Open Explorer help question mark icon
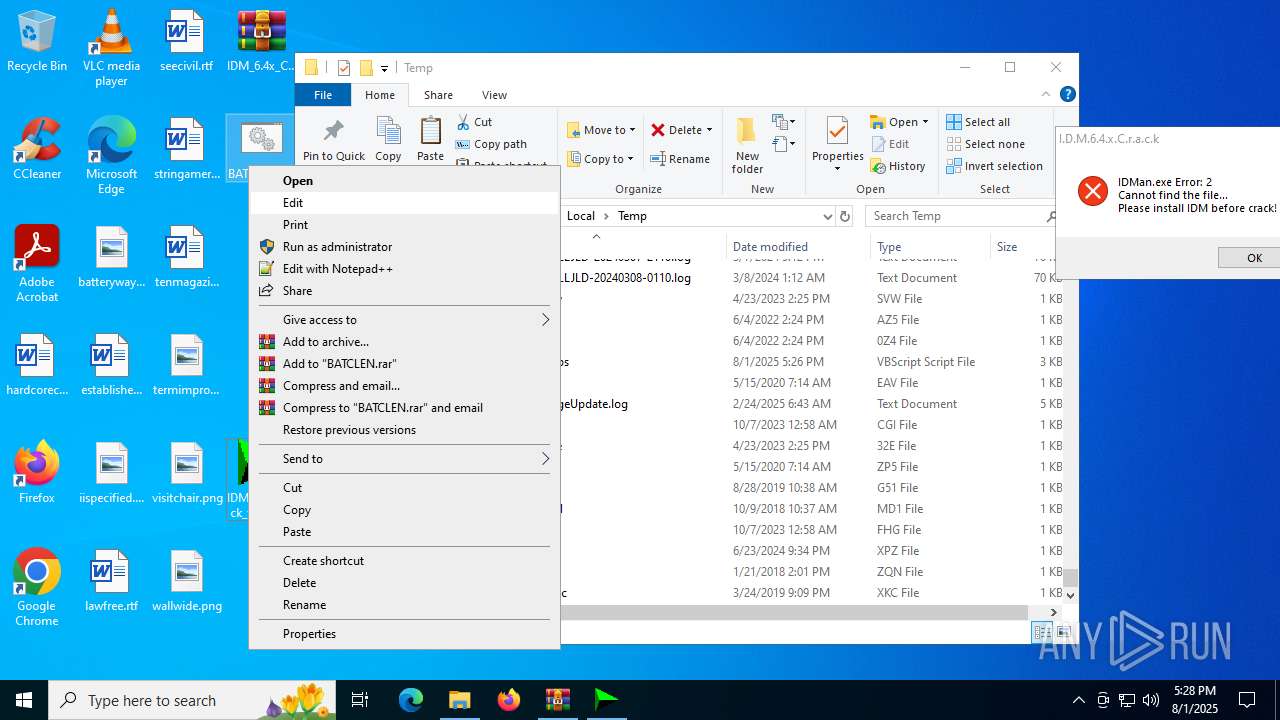The image size is (1280, 720). tap(1067, 94)
